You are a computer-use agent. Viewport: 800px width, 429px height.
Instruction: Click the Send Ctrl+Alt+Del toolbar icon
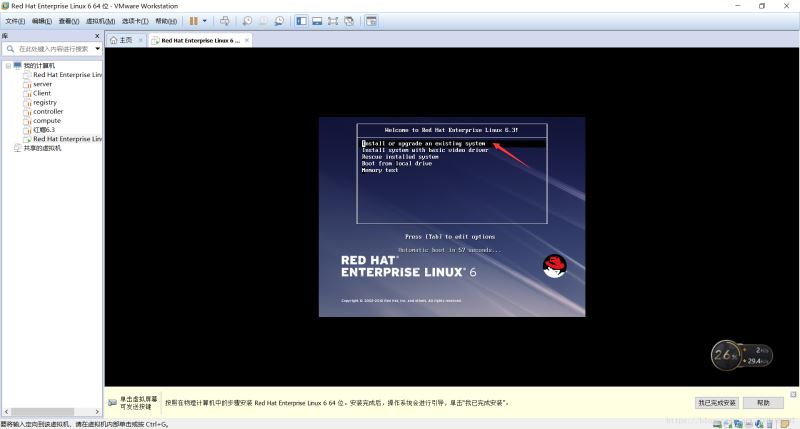coord(224,20)
